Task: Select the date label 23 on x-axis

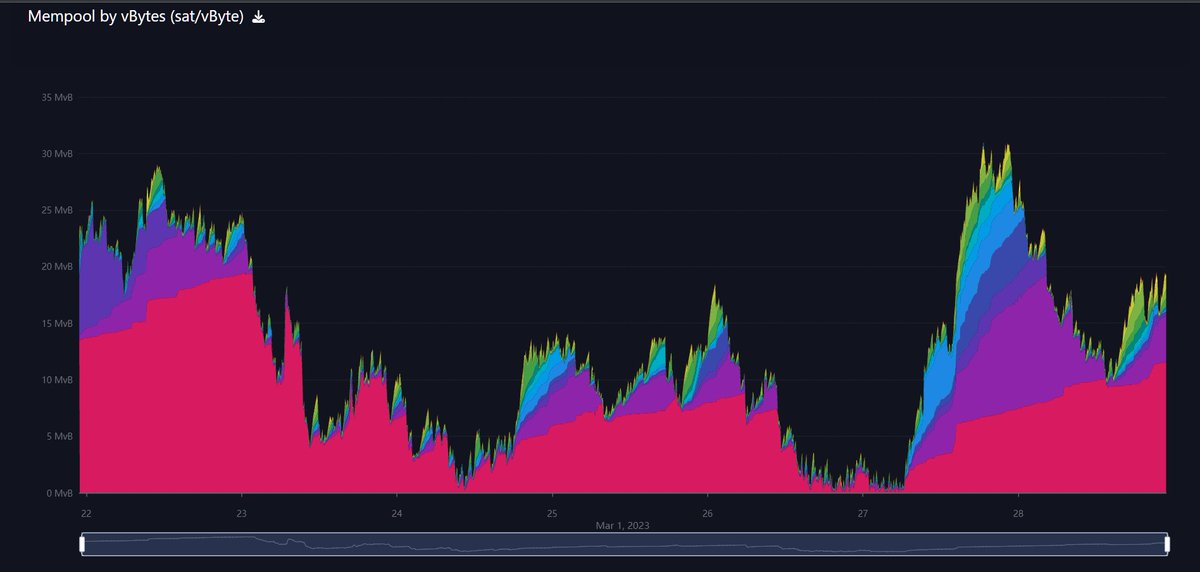Action: point(241,514)
